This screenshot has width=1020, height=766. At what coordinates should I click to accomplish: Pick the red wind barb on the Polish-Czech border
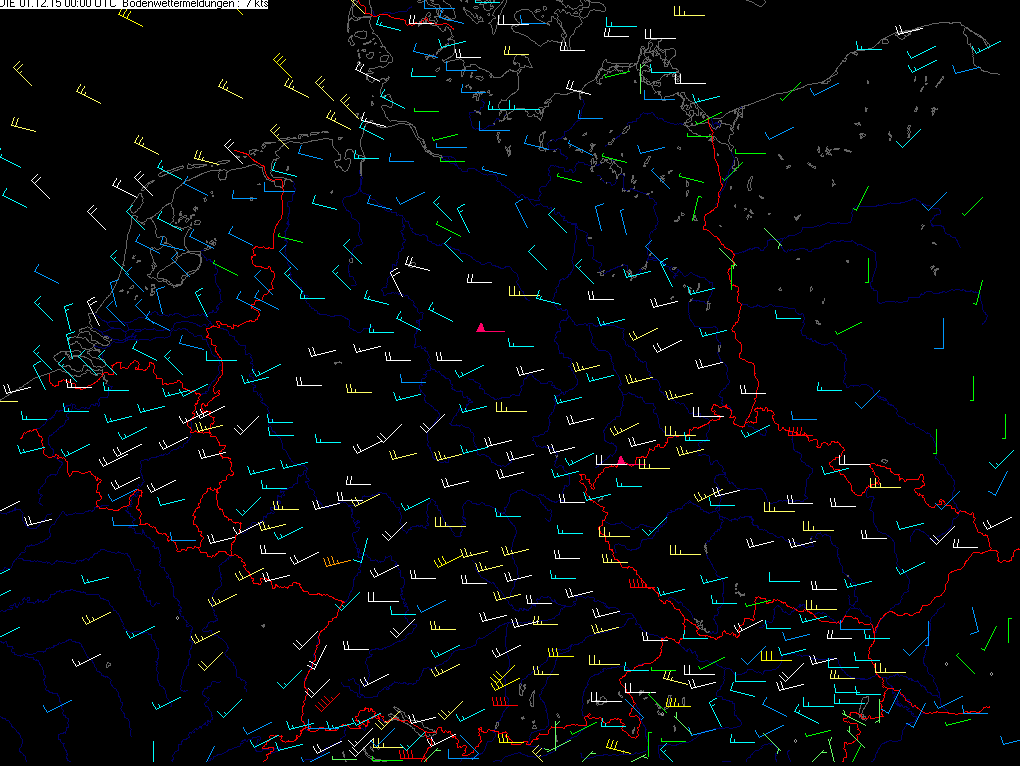[x=796, y=432]
